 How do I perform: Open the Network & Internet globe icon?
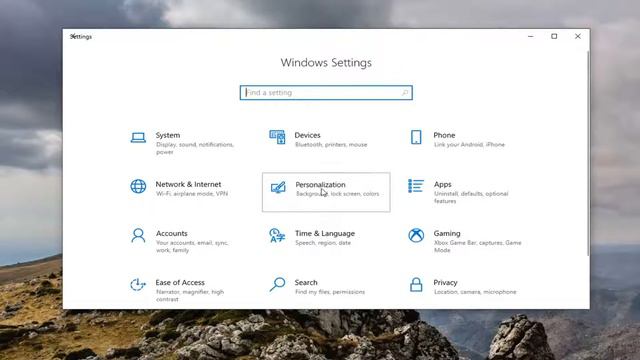(138, 186)
